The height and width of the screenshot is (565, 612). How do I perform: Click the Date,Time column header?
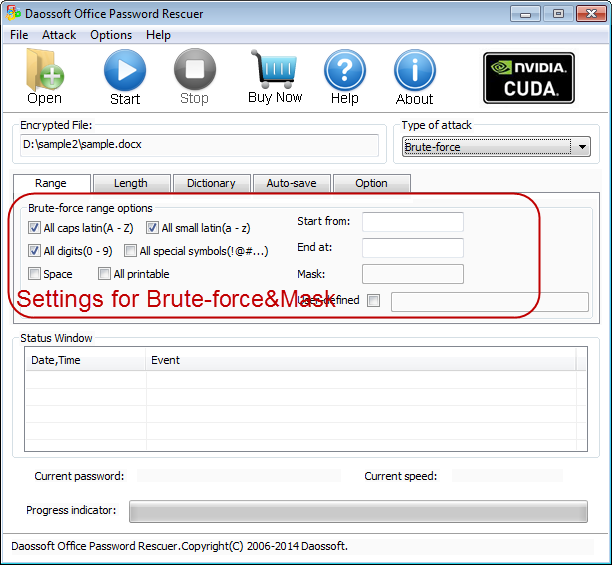(85, 360)
